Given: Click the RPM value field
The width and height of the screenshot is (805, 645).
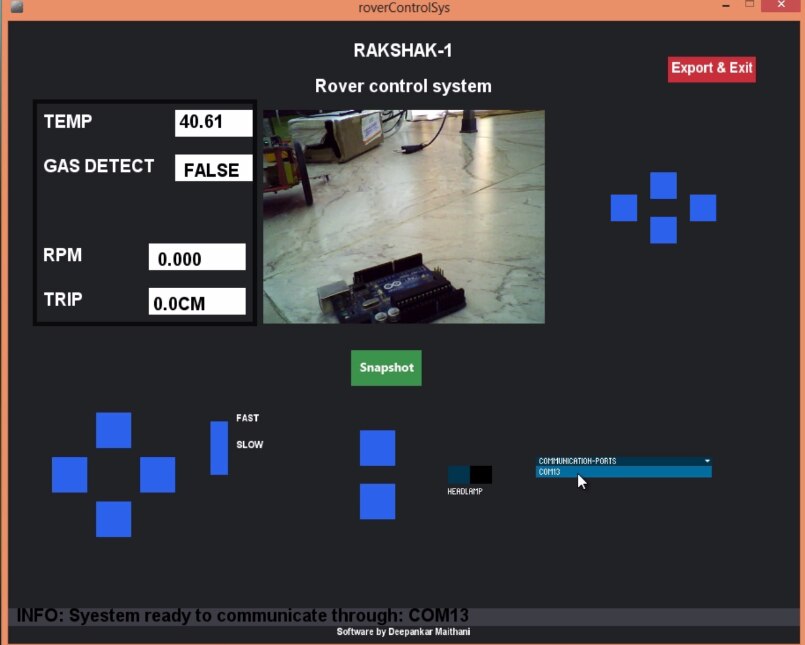Looking at the screenshot, I should [197, 257].
